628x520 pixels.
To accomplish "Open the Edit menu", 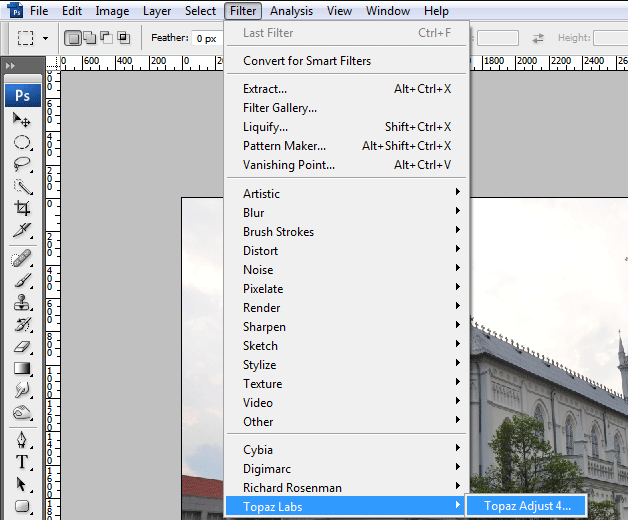I will (72, 11).
